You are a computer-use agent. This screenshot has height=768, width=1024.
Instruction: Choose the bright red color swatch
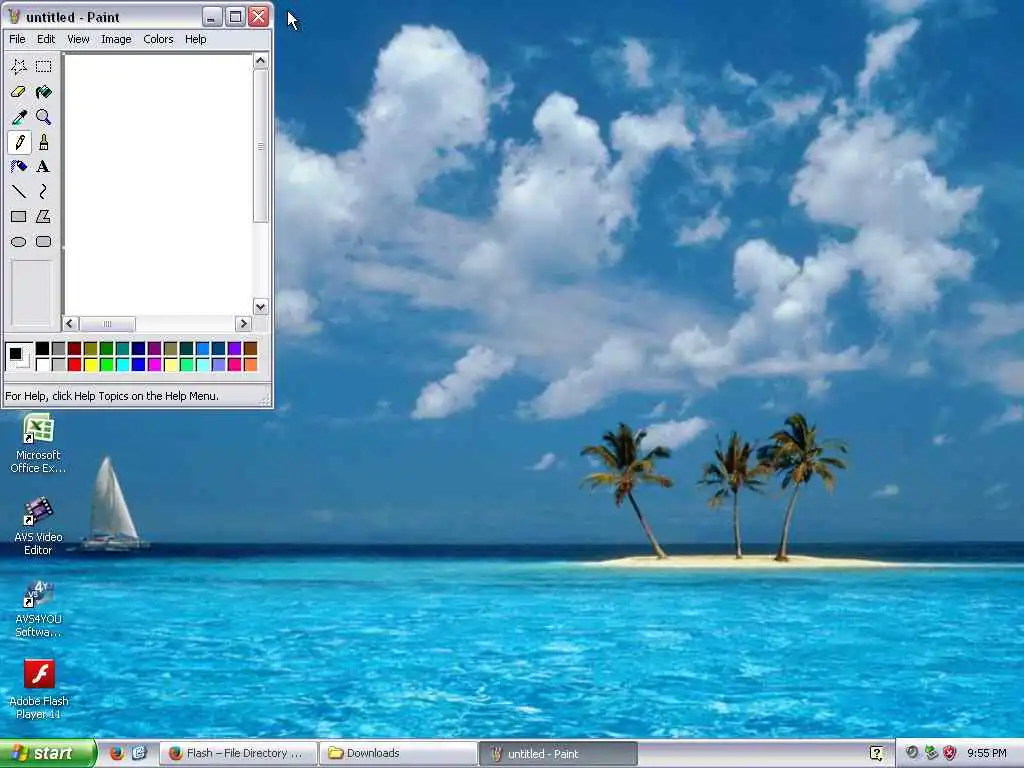coord(74,364)
